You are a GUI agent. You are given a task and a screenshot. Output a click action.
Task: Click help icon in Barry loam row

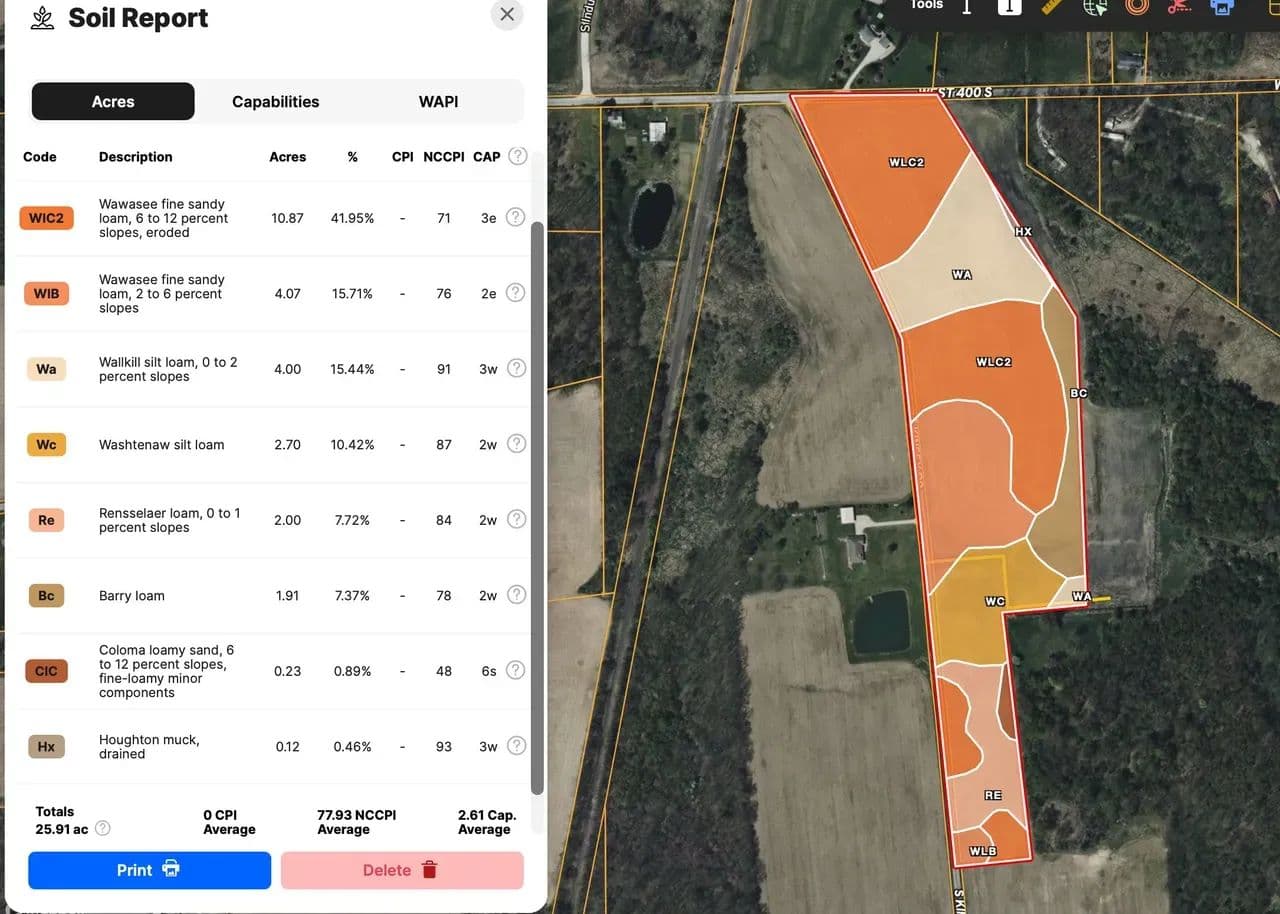516,595
